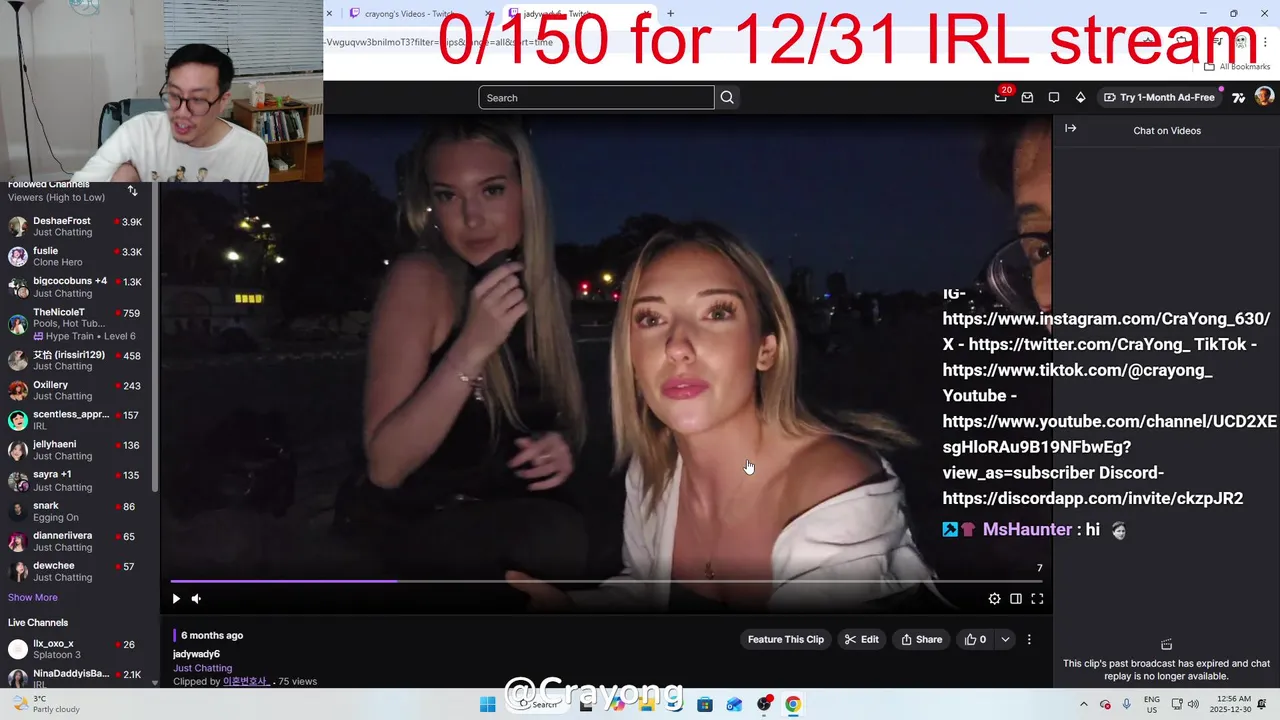Open Microsoft Store from taskbar
The width and height of the screenshot is (1280, 720).
pos(705,704)
